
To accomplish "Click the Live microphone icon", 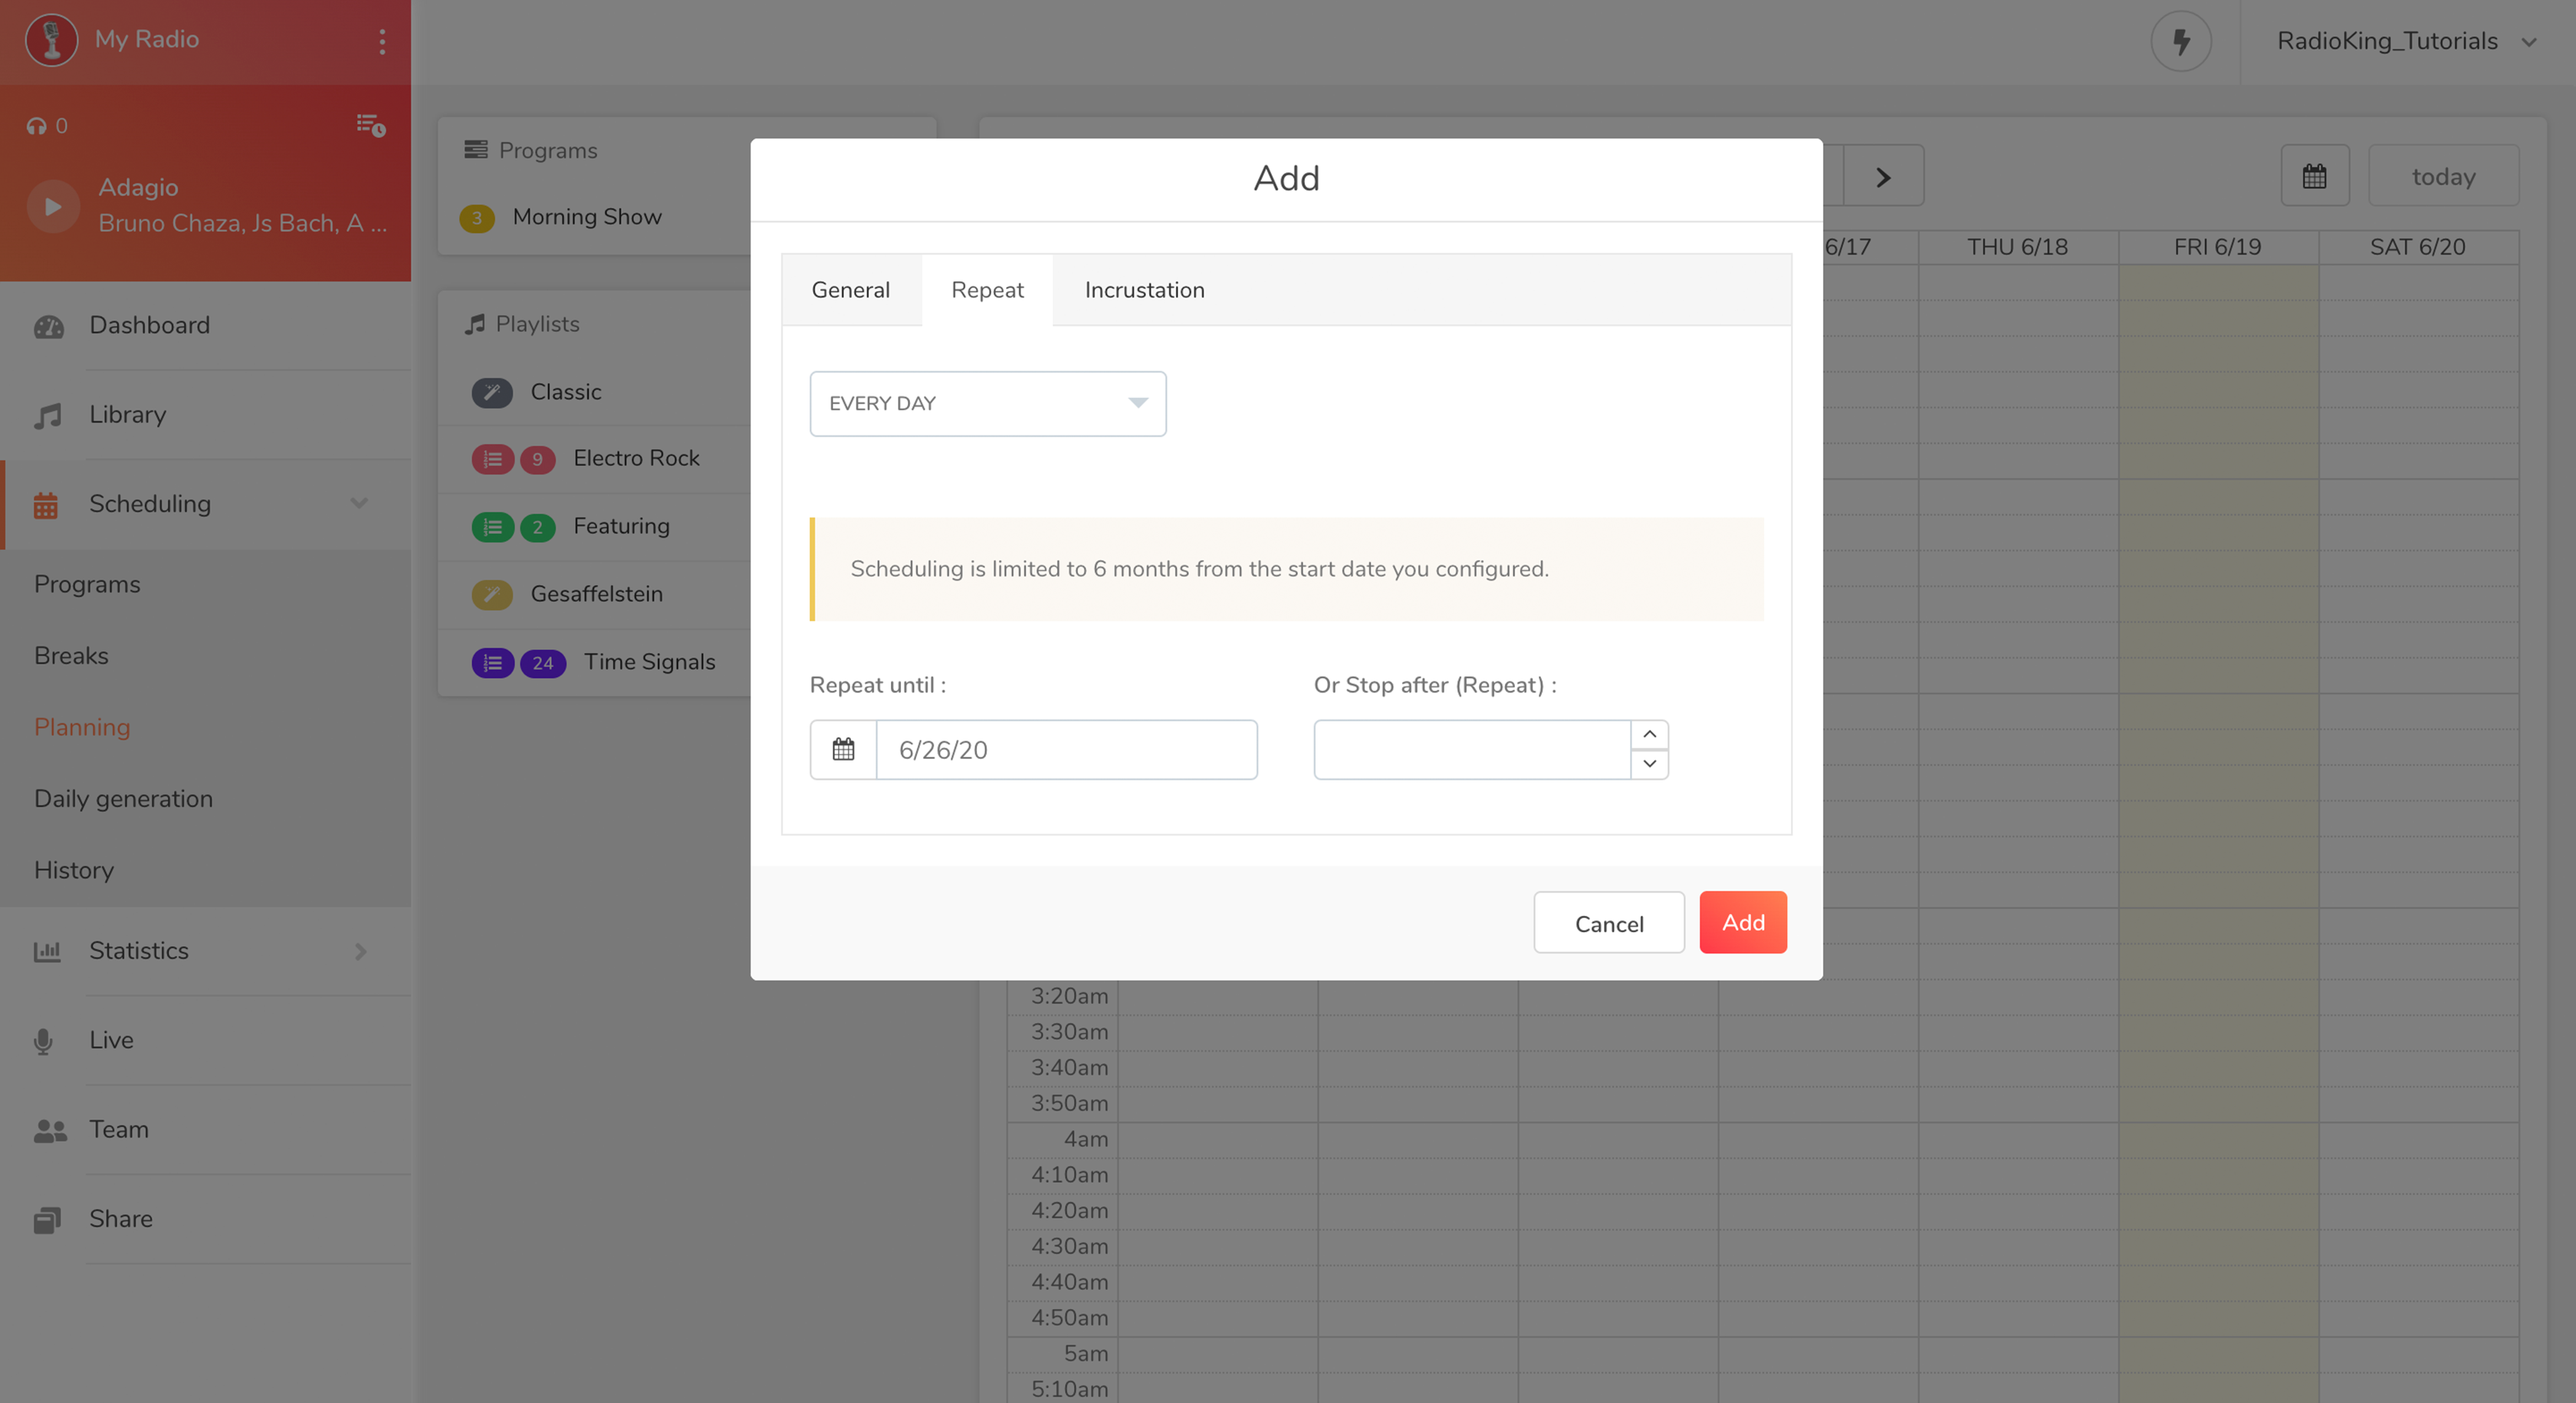I will tap(43, 1041).
